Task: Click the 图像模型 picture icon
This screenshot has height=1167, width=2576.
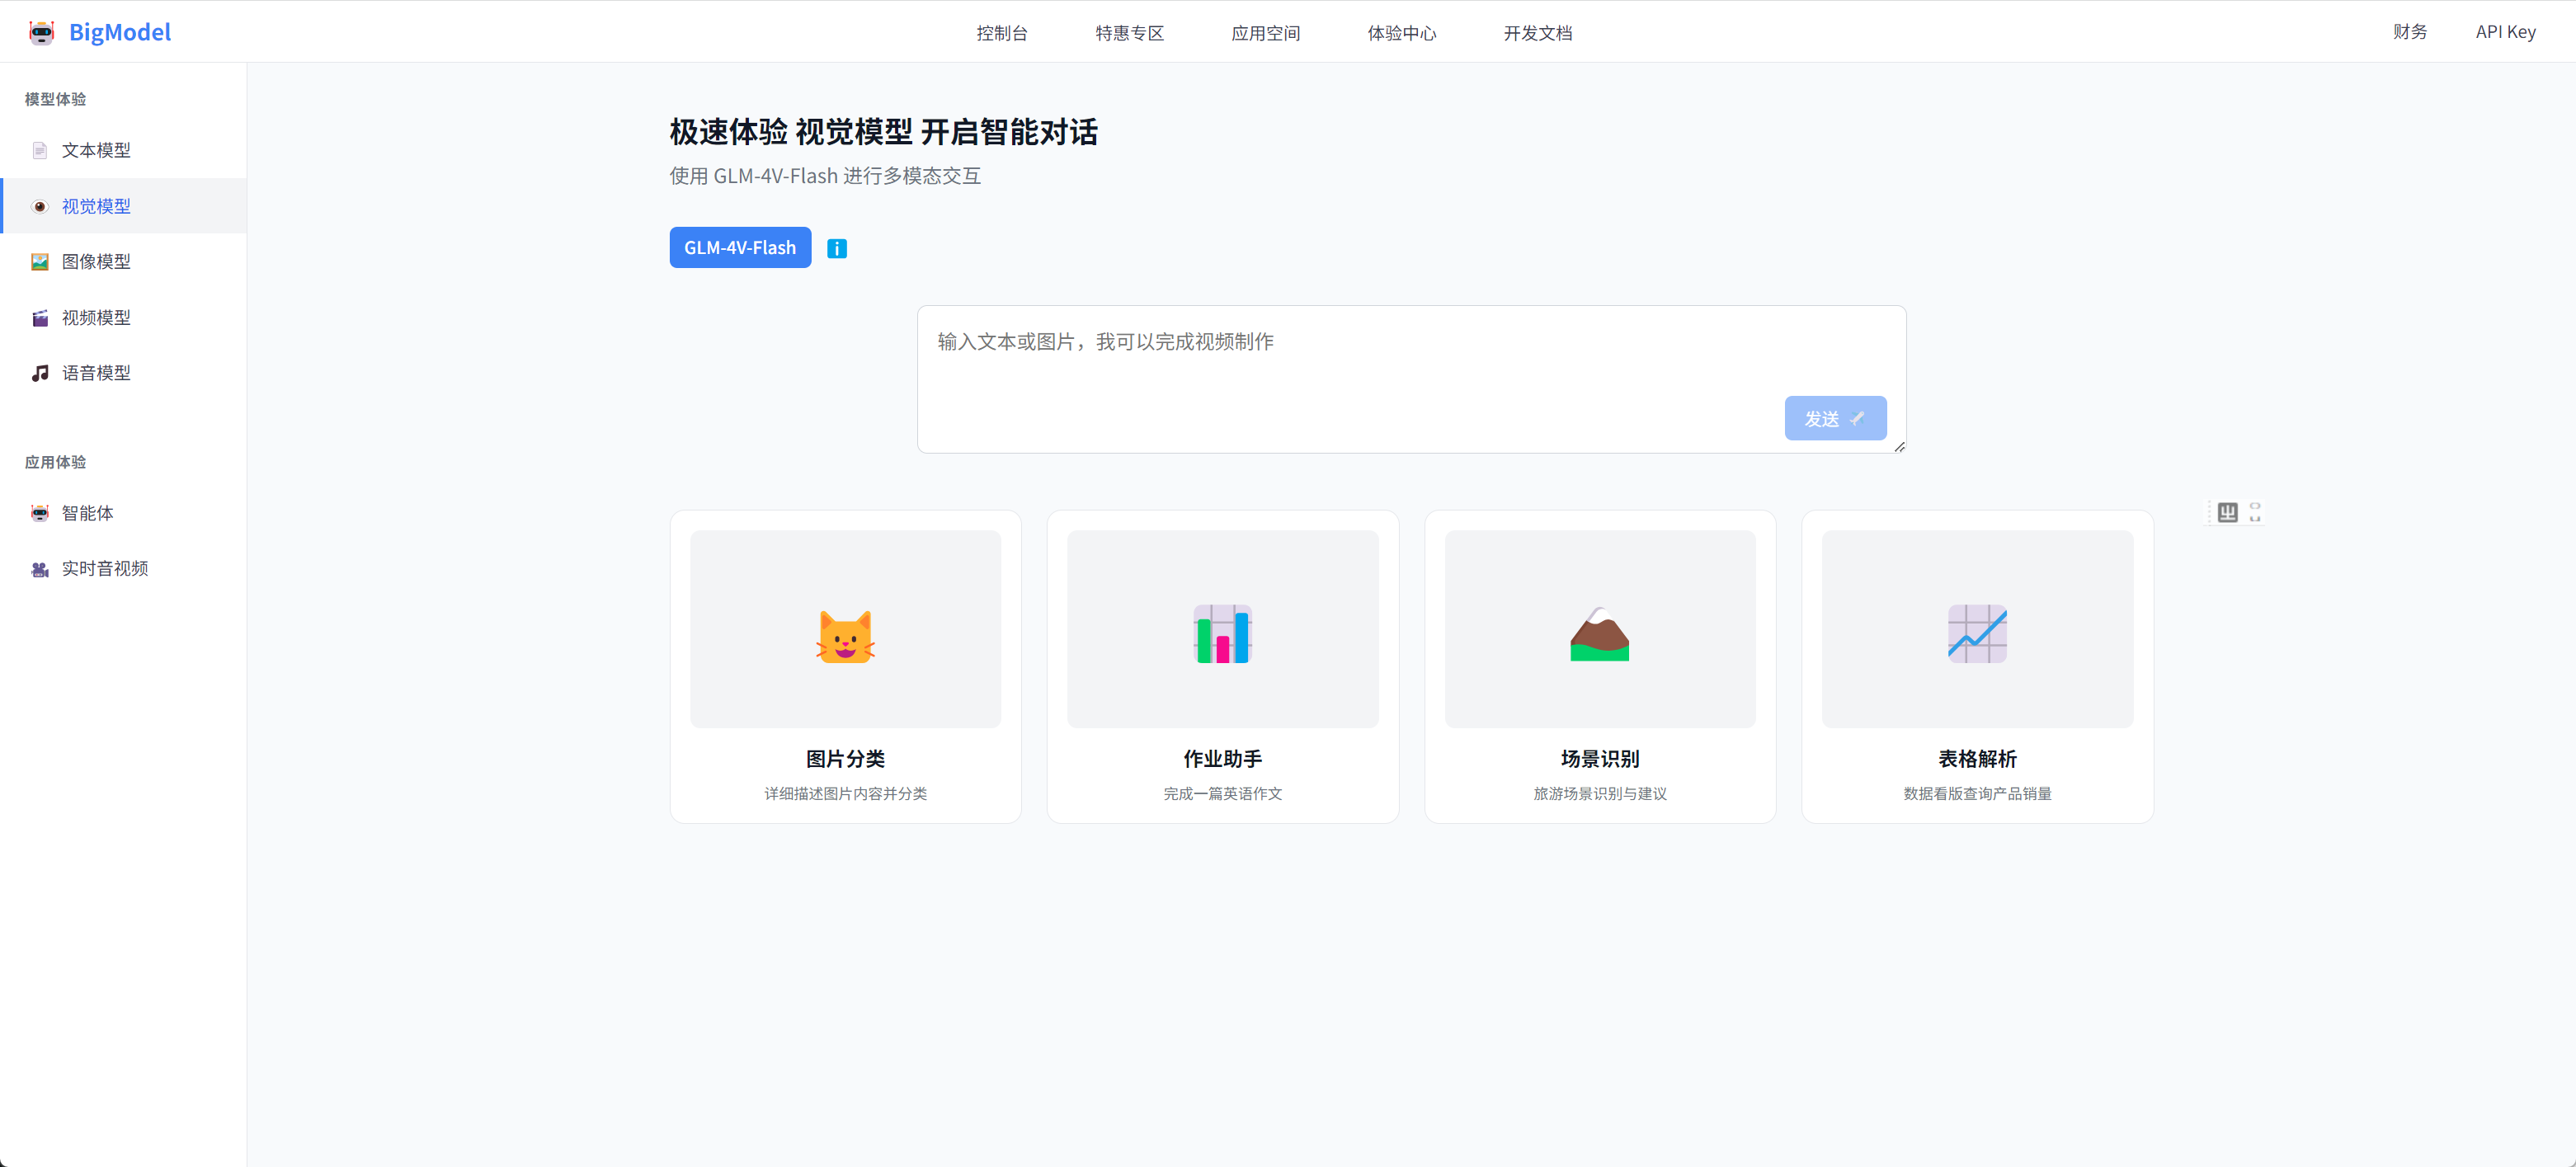Action: [40, 262]
